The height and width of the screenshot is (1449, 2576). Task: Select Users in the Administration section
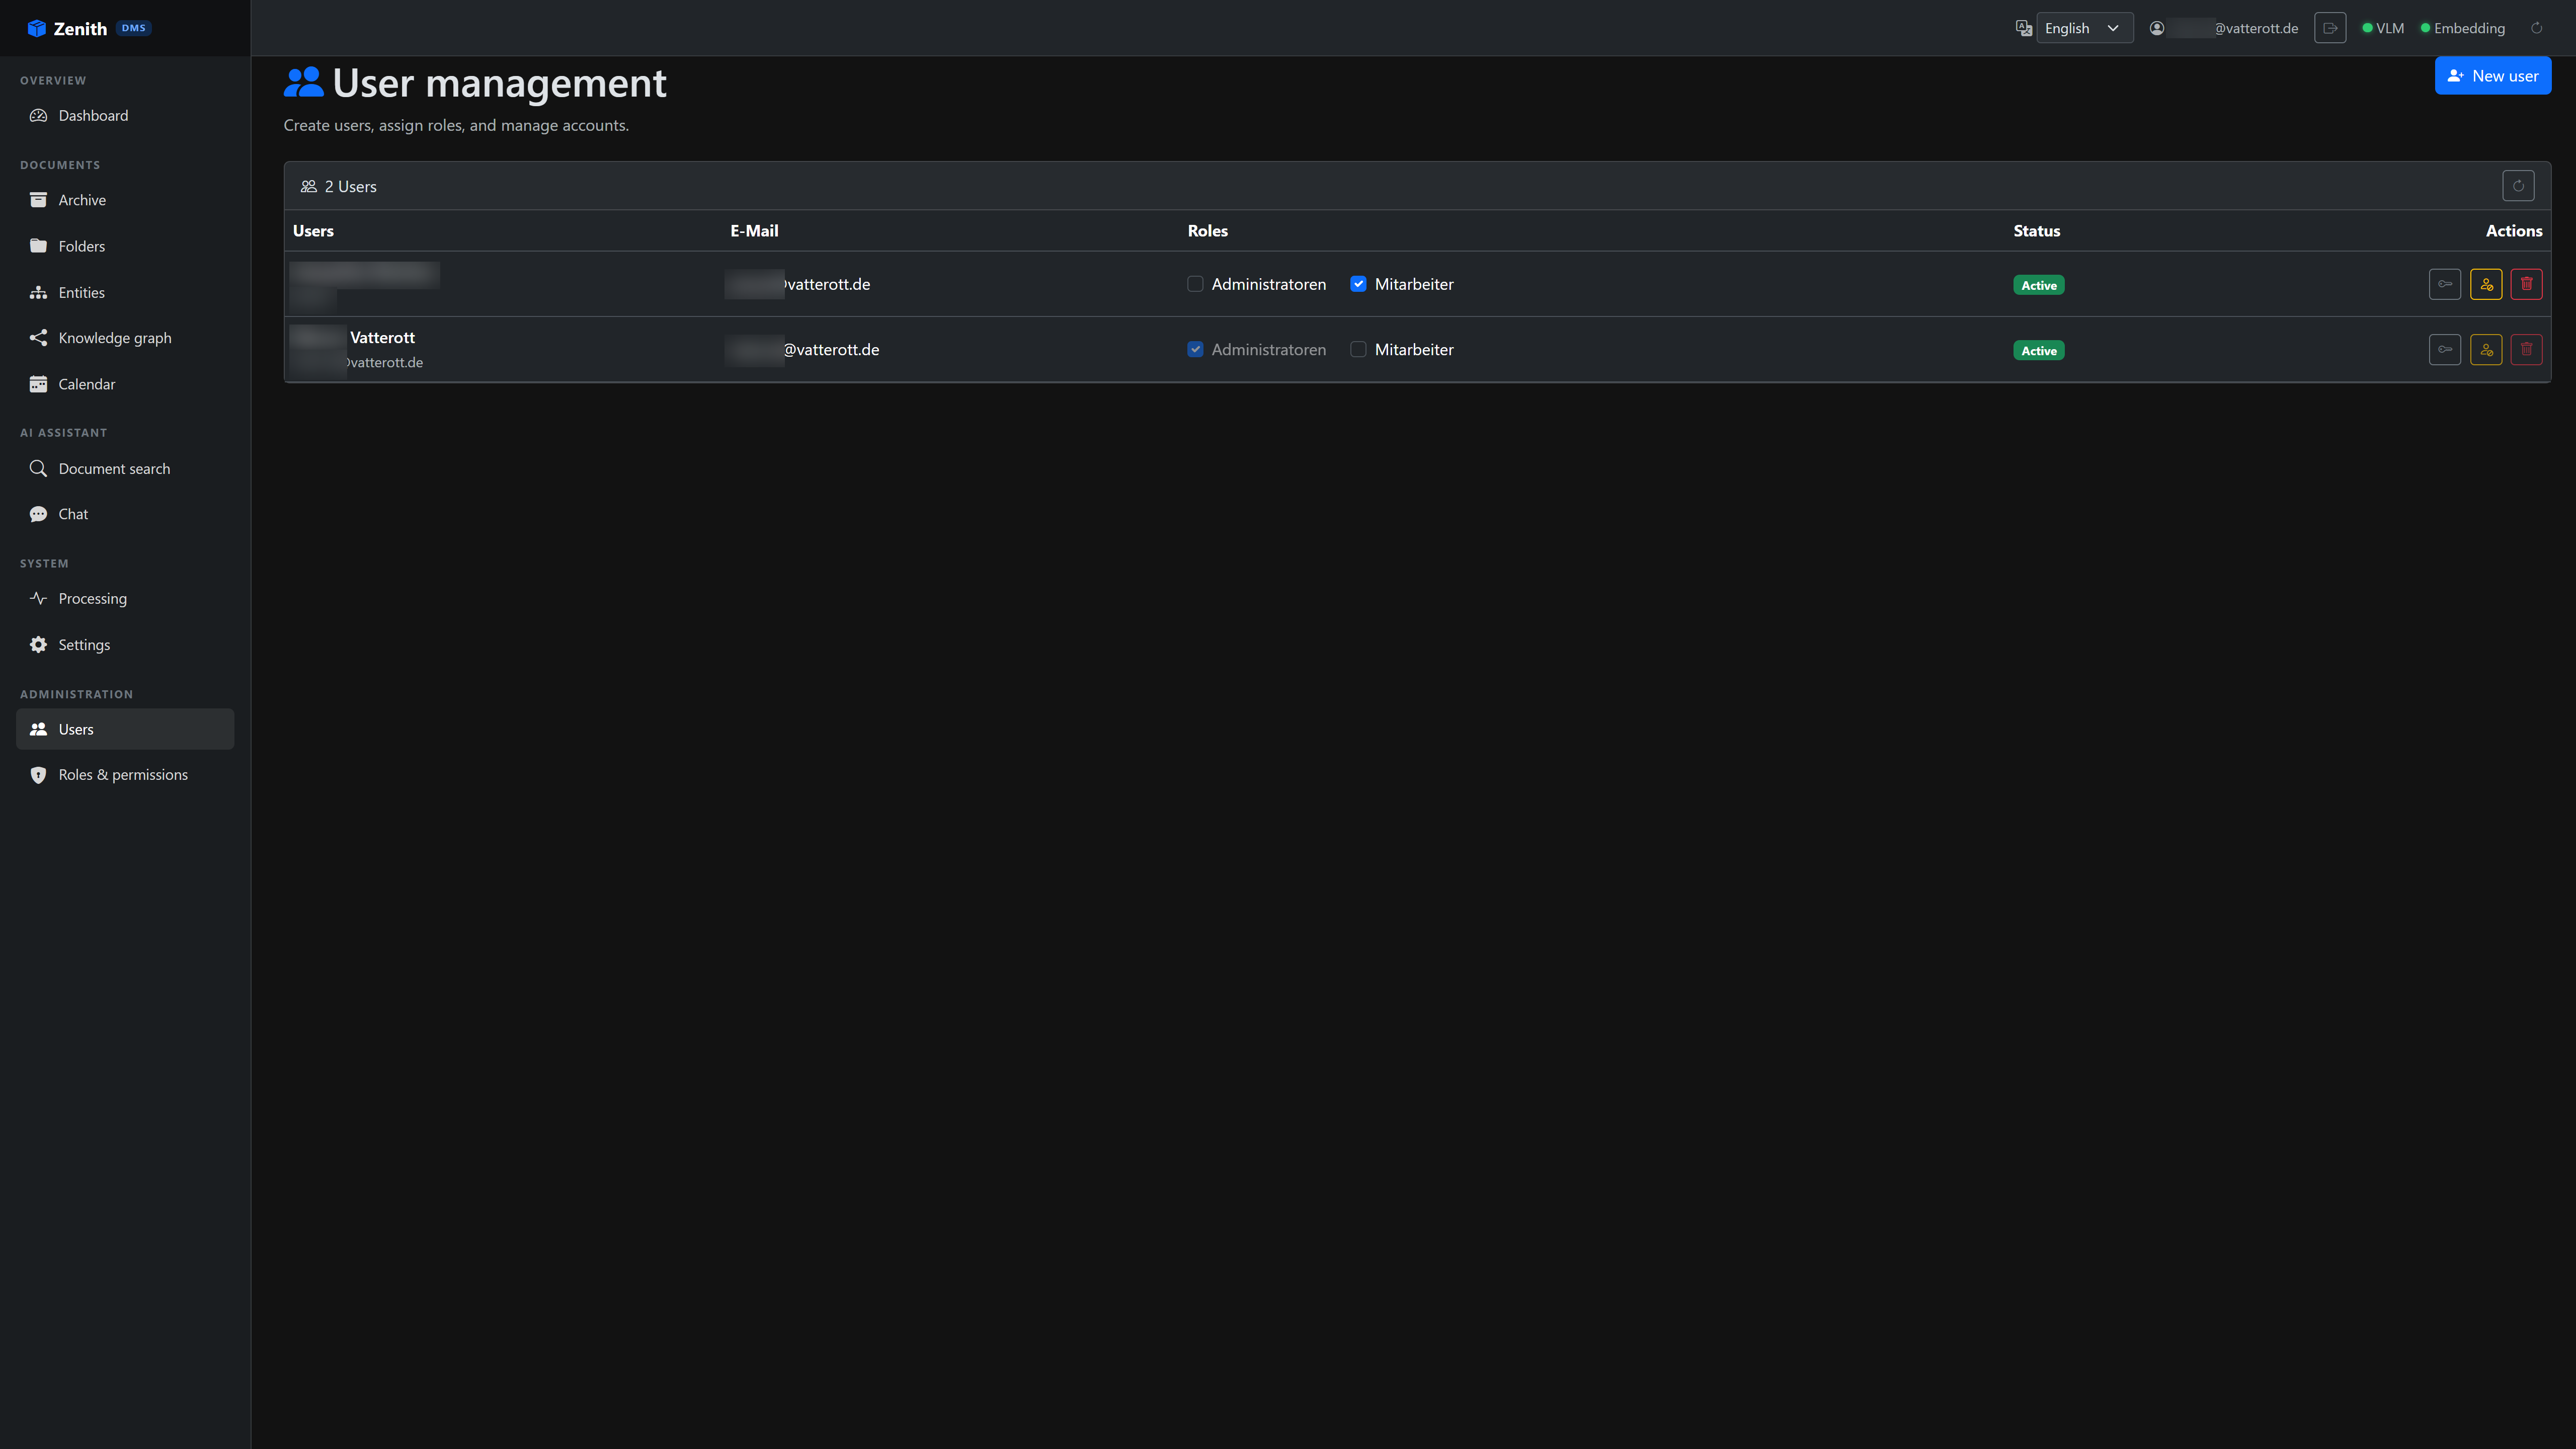(125, 729)
